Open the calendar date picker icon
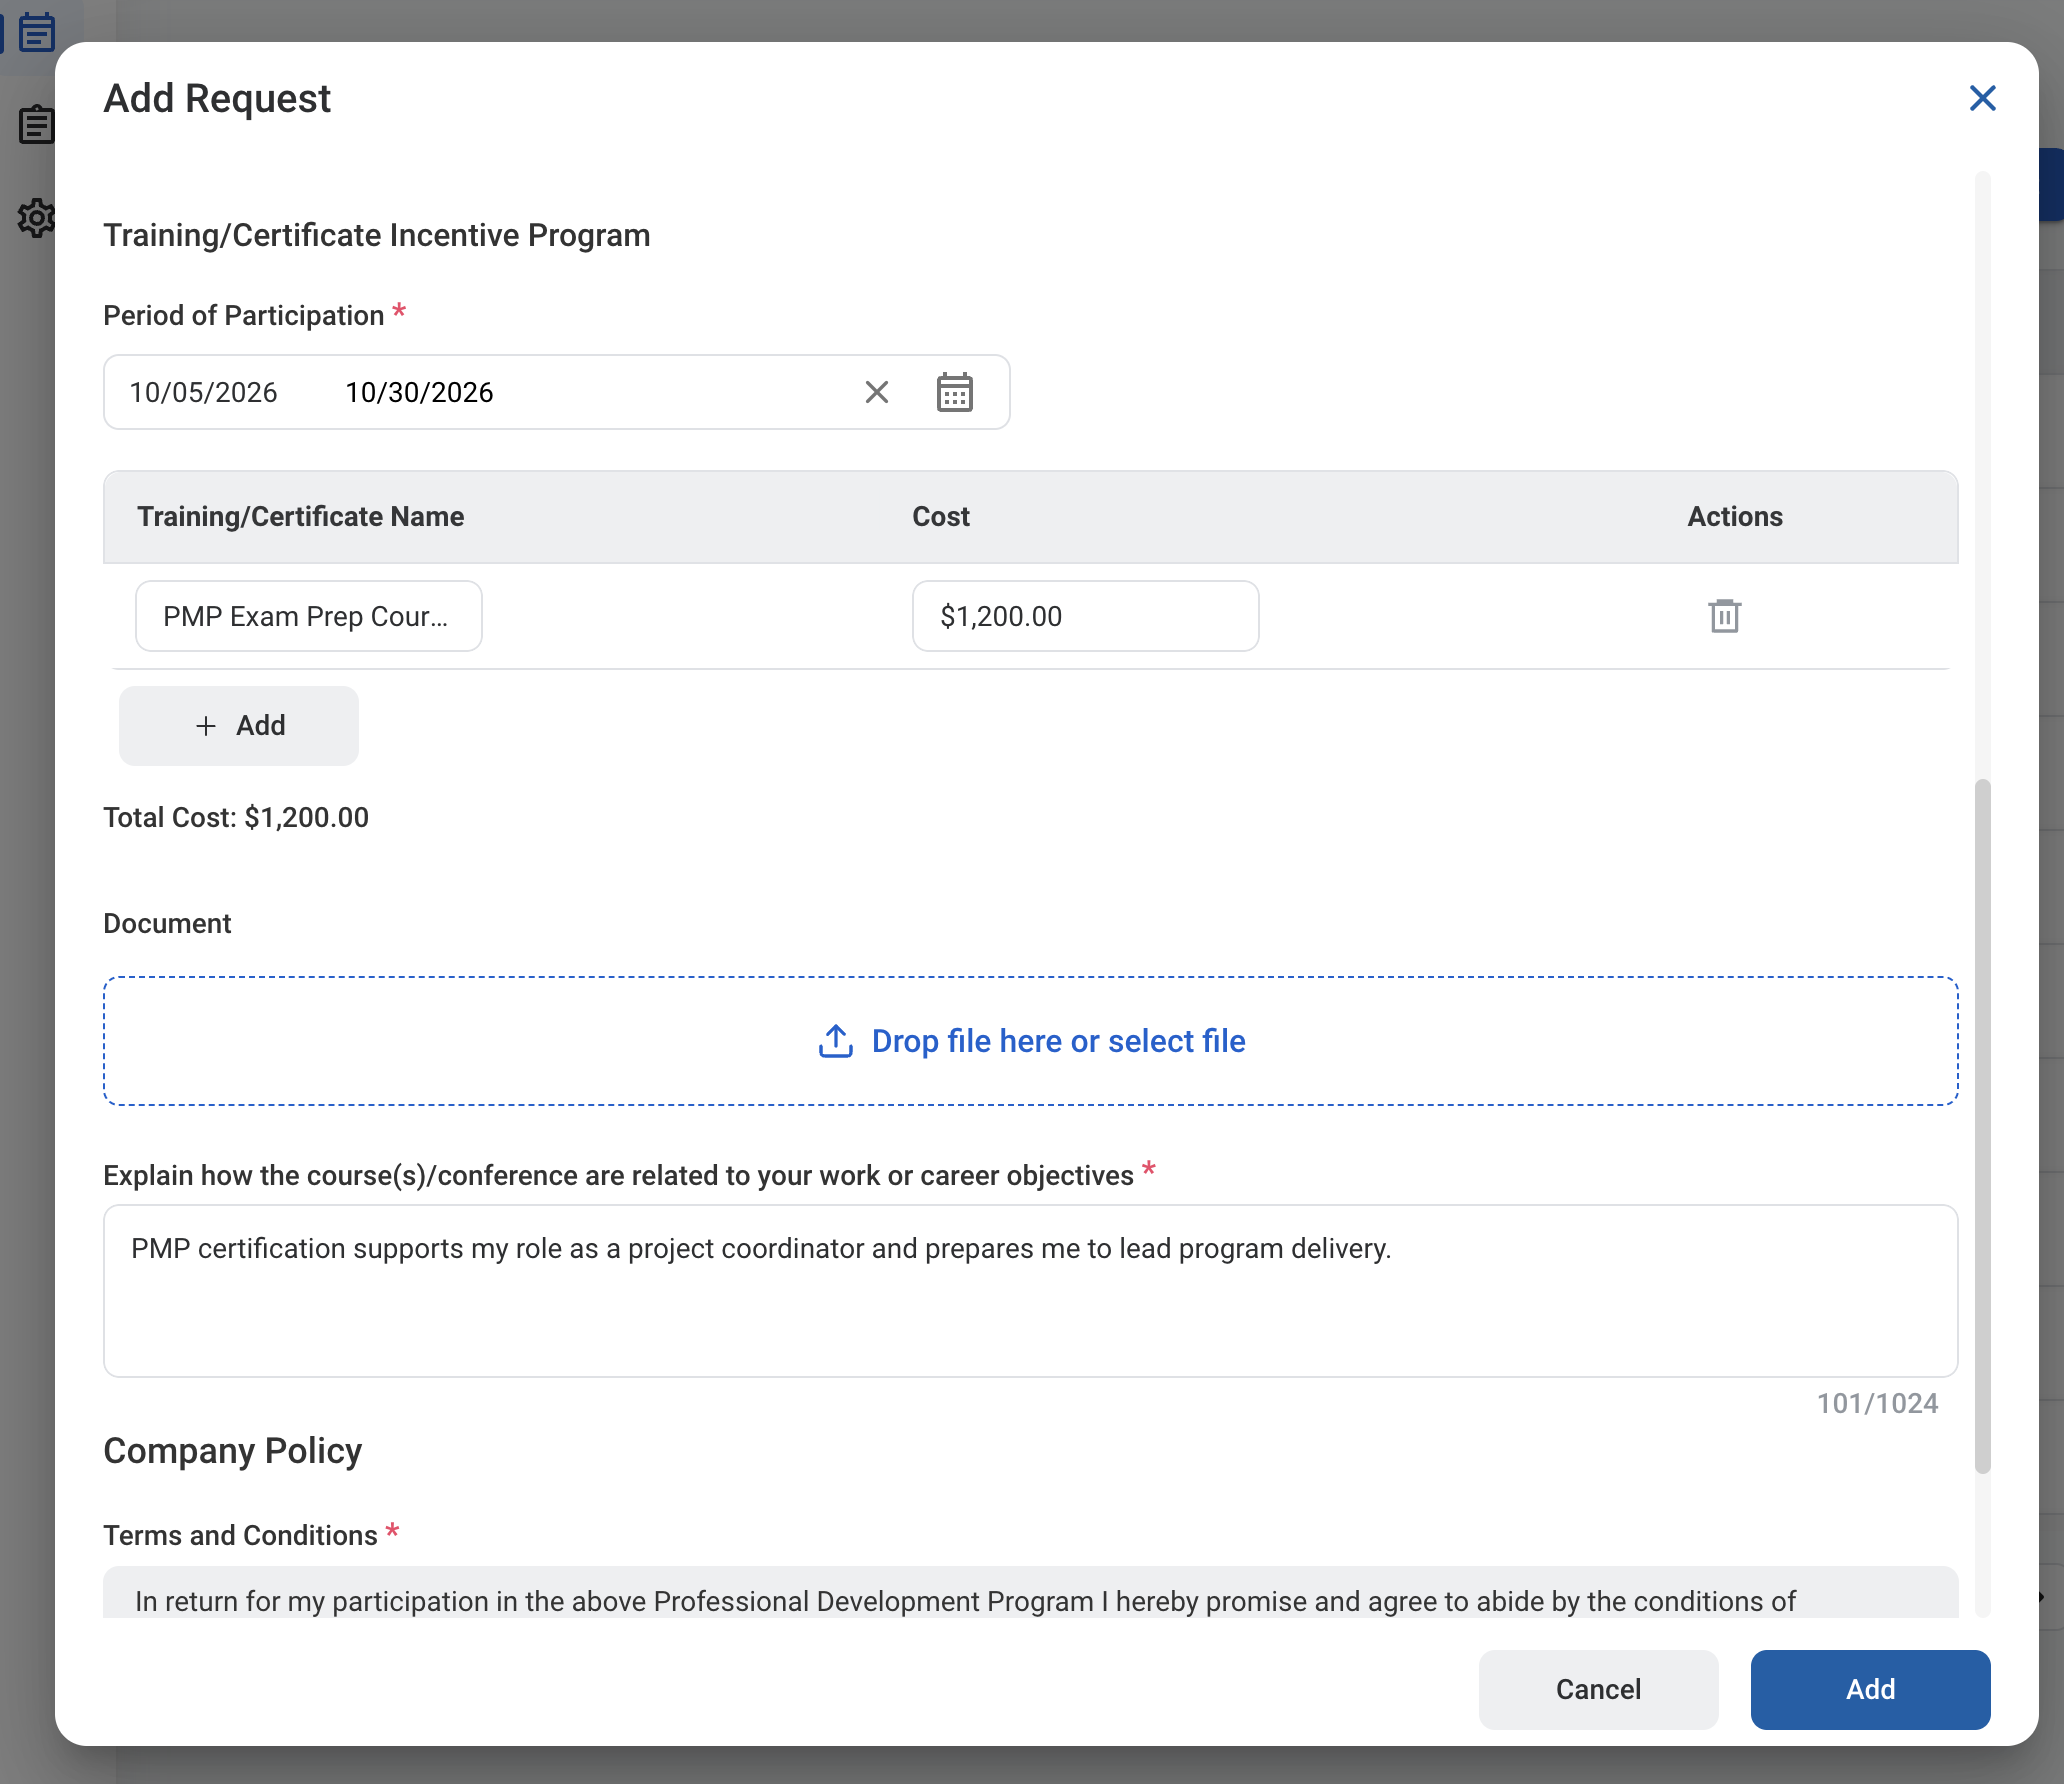 (x=954, y=392)
